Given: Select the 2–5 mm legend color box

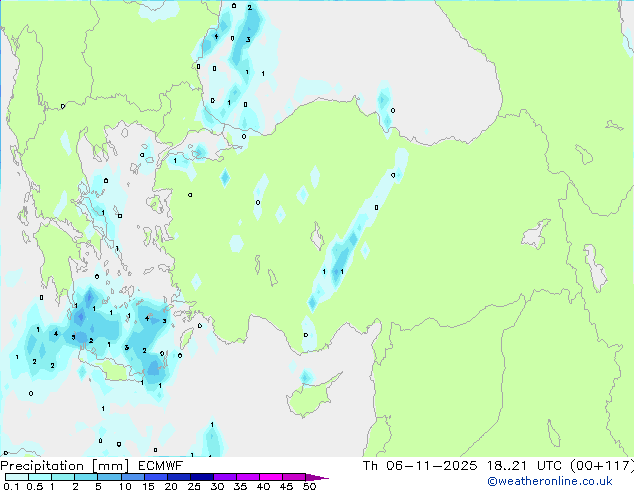Looking at the screenshot, I should pos(86,477).
